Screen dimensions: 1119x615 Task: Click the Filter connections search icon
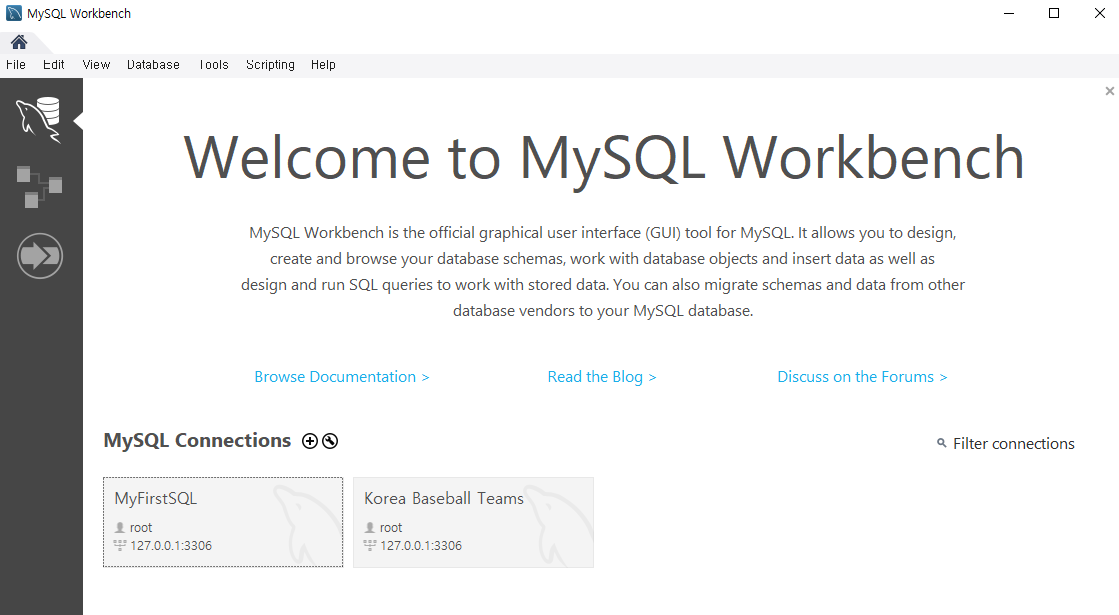pos(941,443)
